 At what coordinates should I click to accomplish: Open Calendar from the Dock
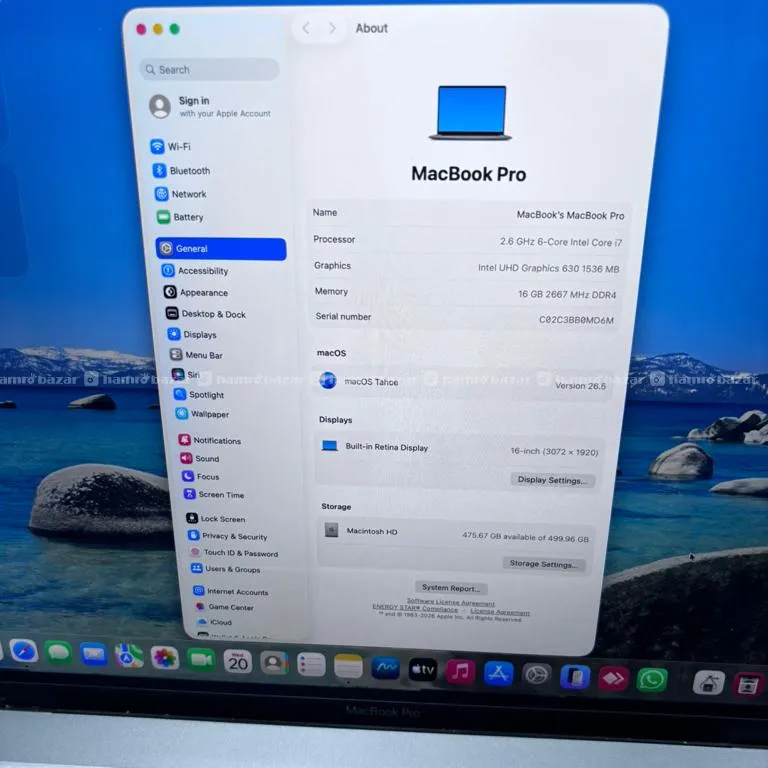click(x=238, y=662)
